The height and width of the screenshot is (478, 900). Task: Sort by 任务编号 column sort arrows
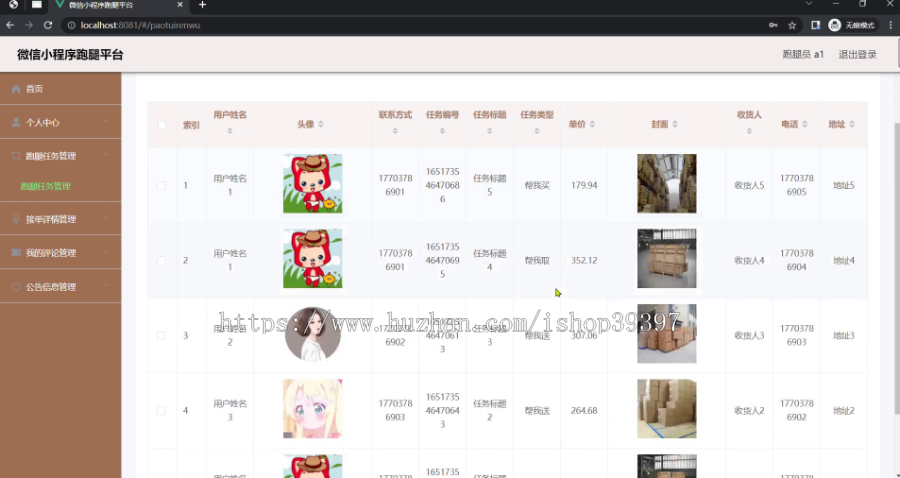(x=442, y=131)
